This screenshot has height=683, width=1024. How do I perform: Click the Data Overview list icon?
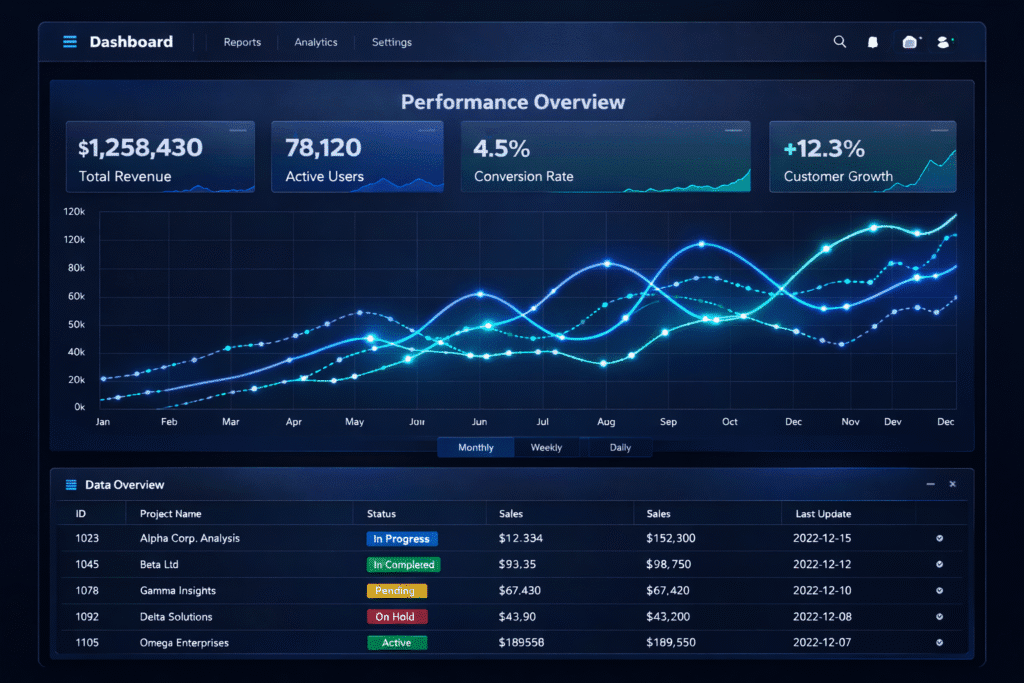click(71, 485)
